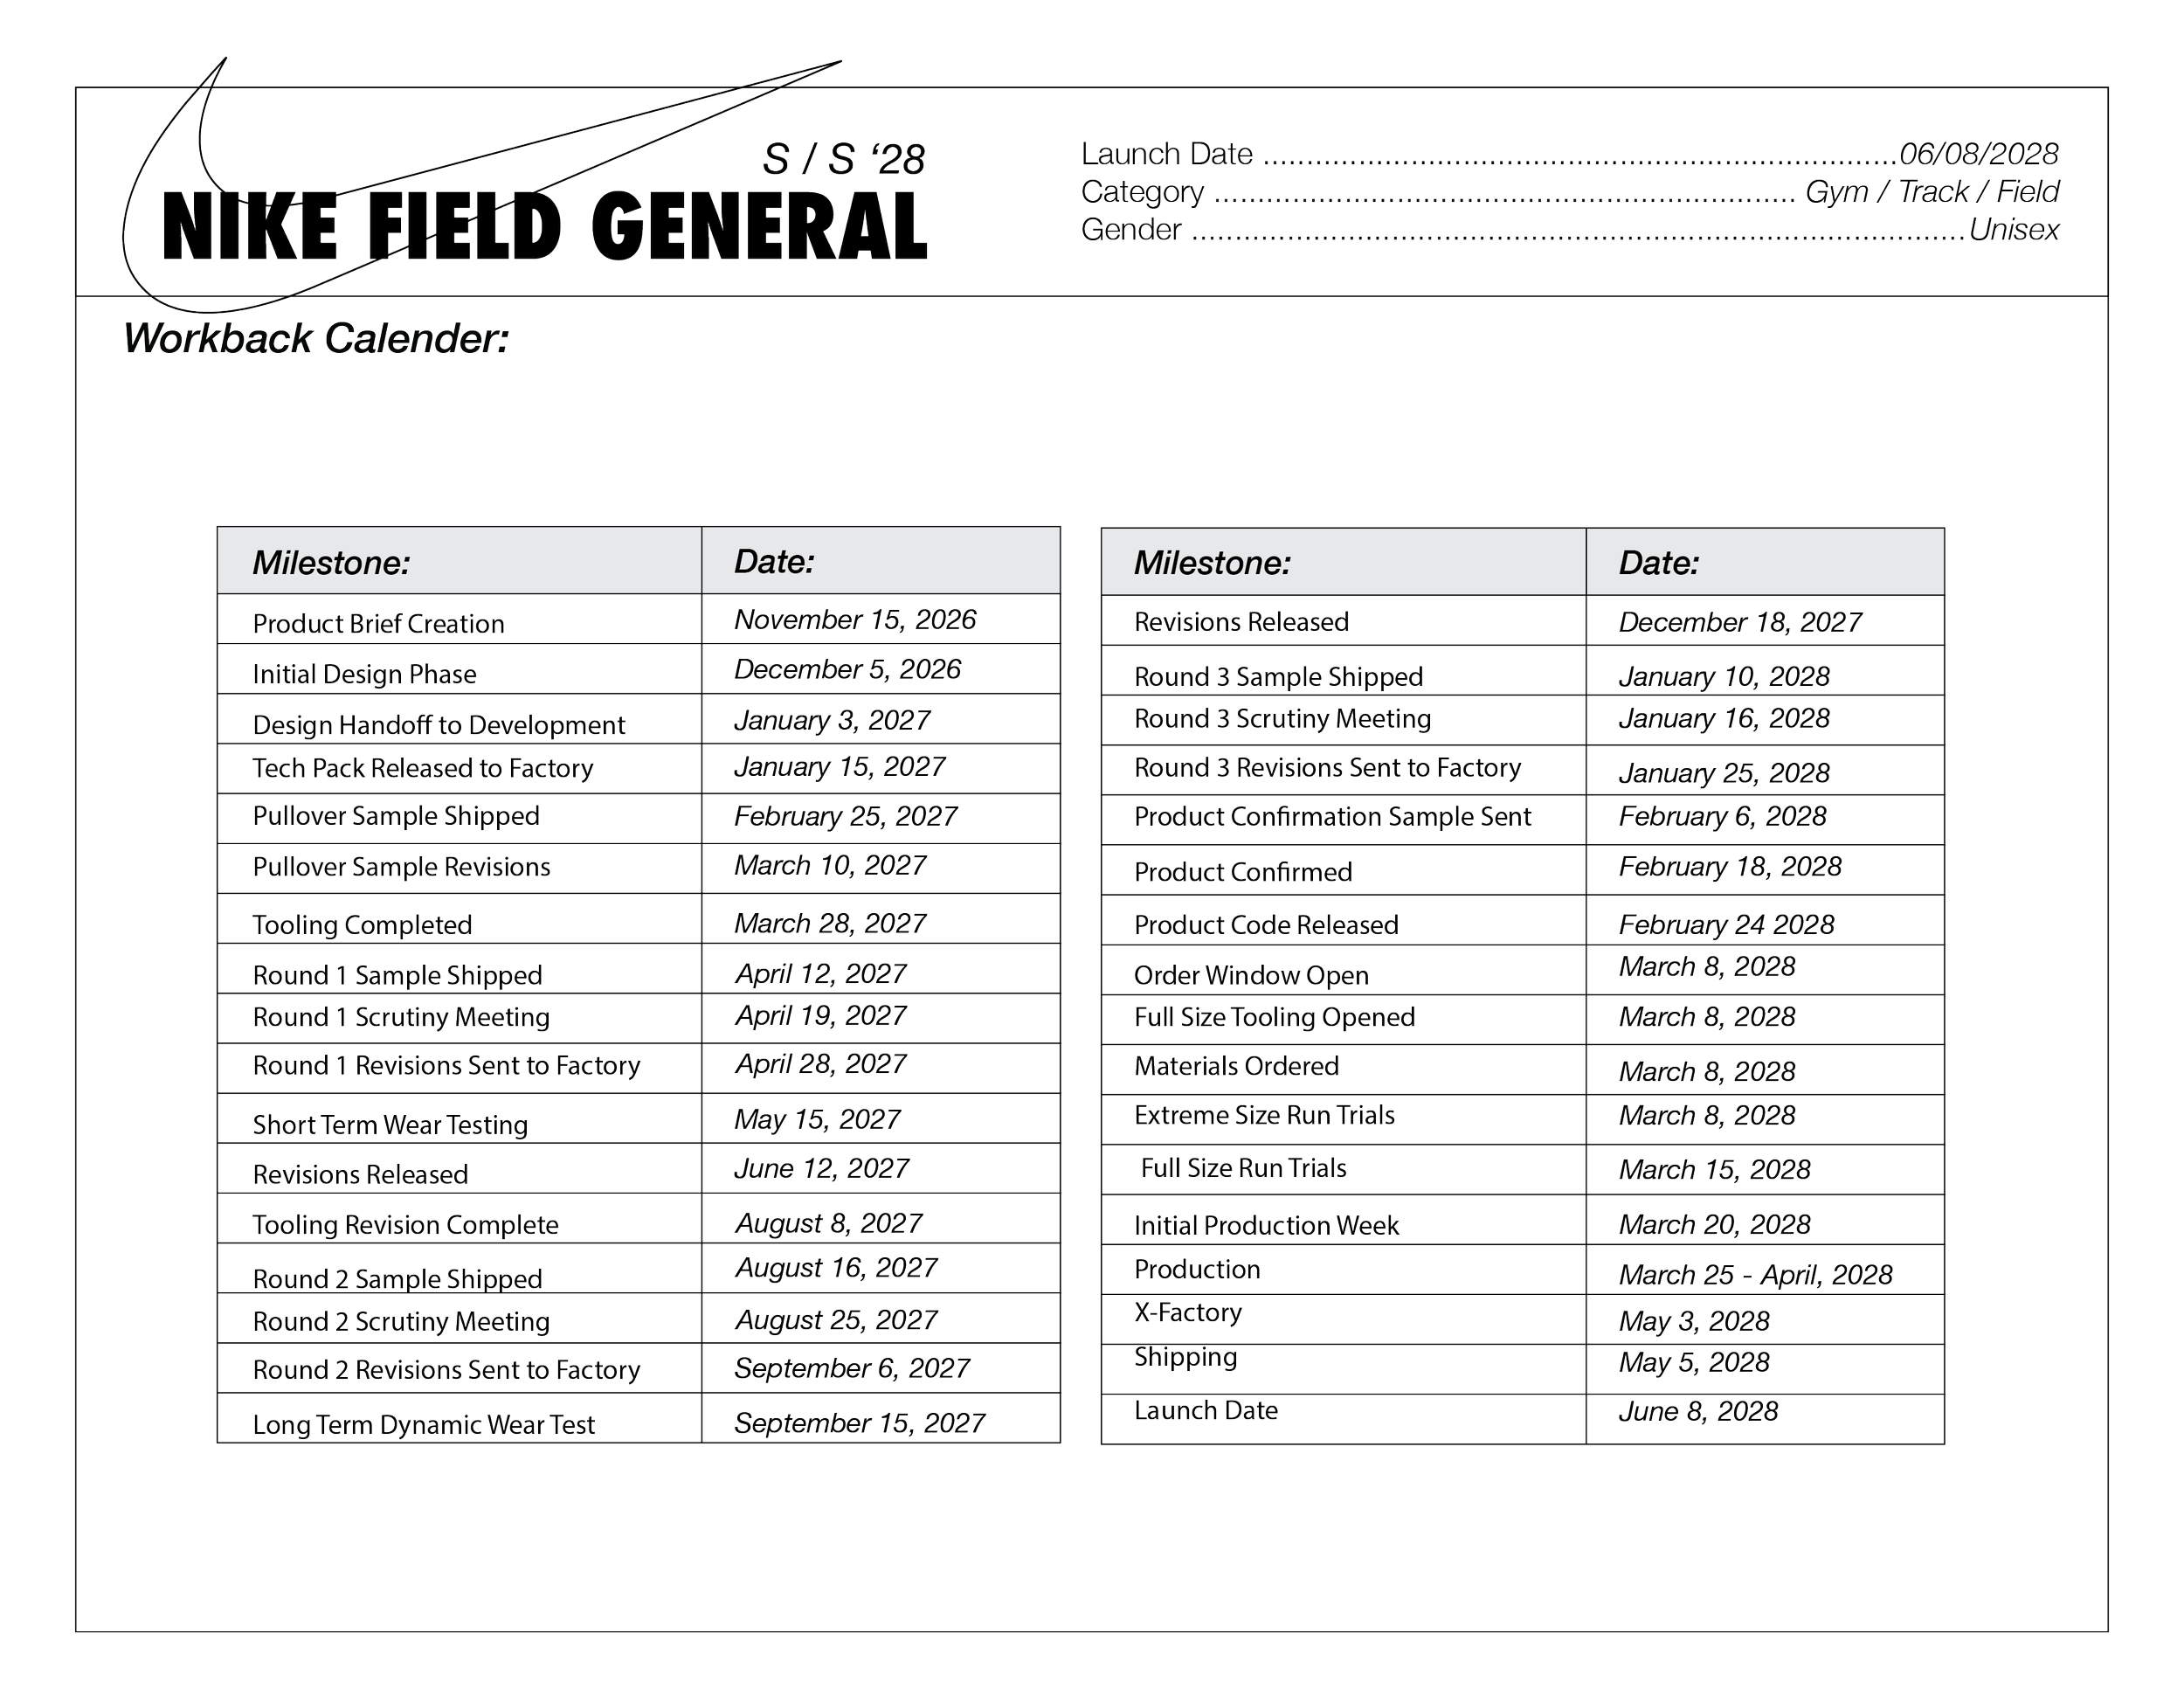Click the Tooling Revision Complete milestone
Viewport: 2184px width, 1689px height.
coord(405,1225)
